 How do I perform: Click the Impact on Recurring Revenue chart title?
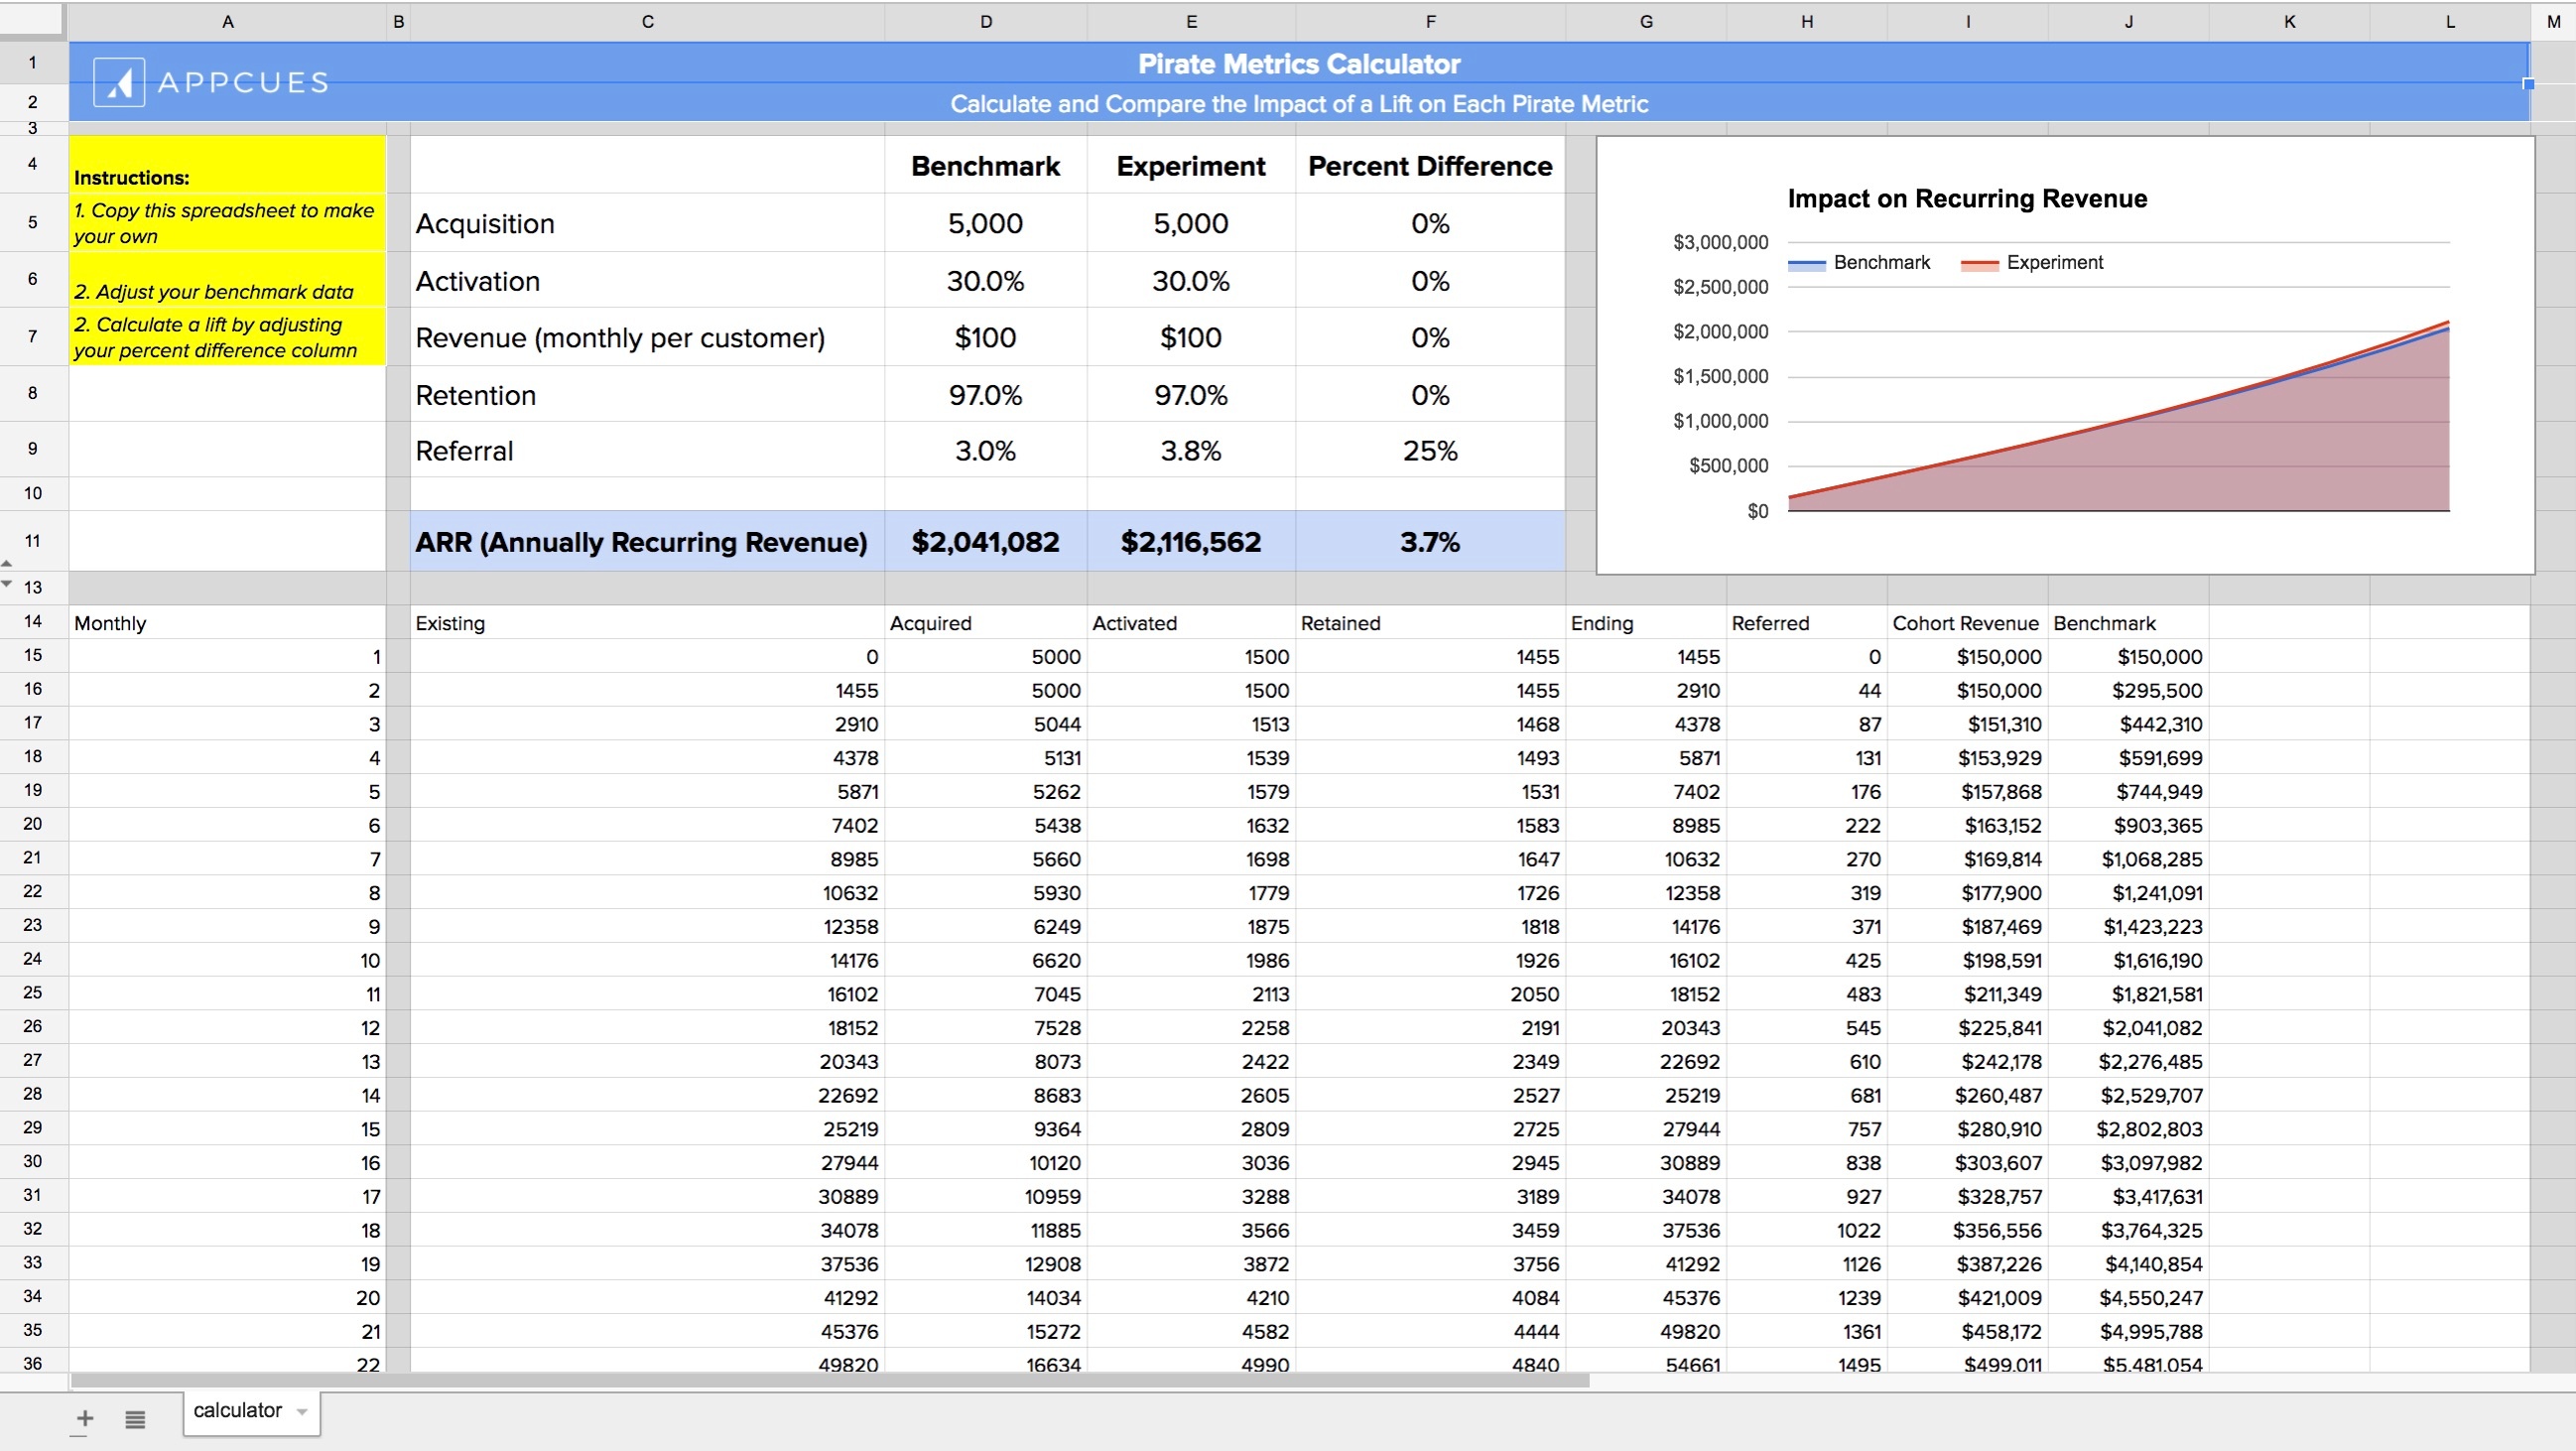point(1967,198)
